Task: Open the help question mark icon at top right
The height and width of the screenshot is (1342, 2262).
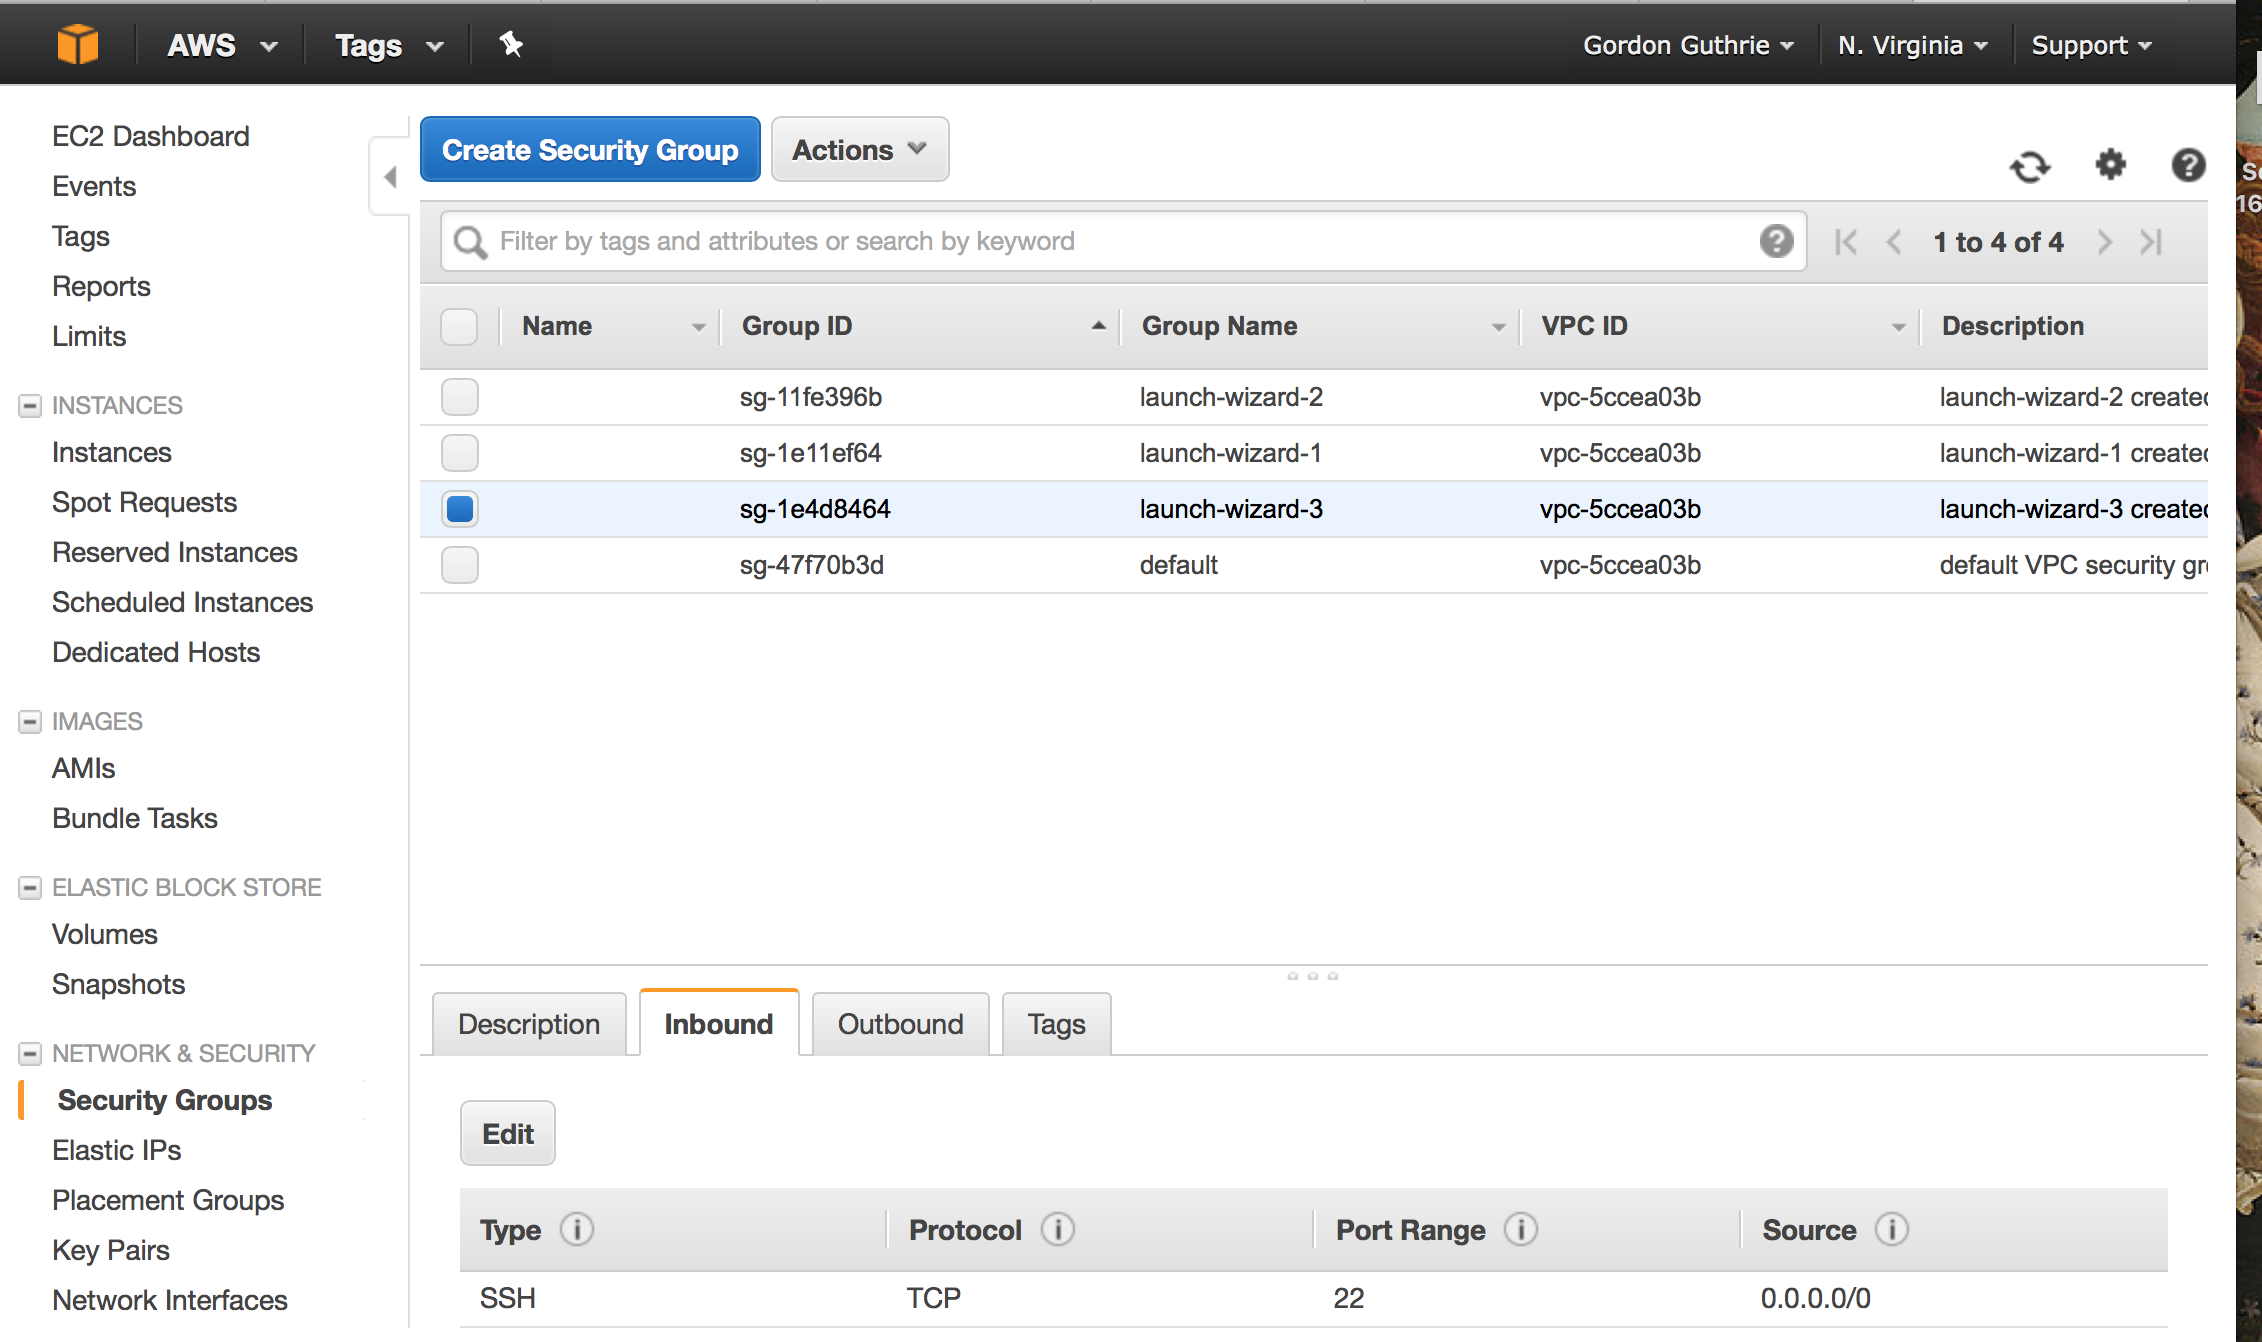Action: [2188, 165]
